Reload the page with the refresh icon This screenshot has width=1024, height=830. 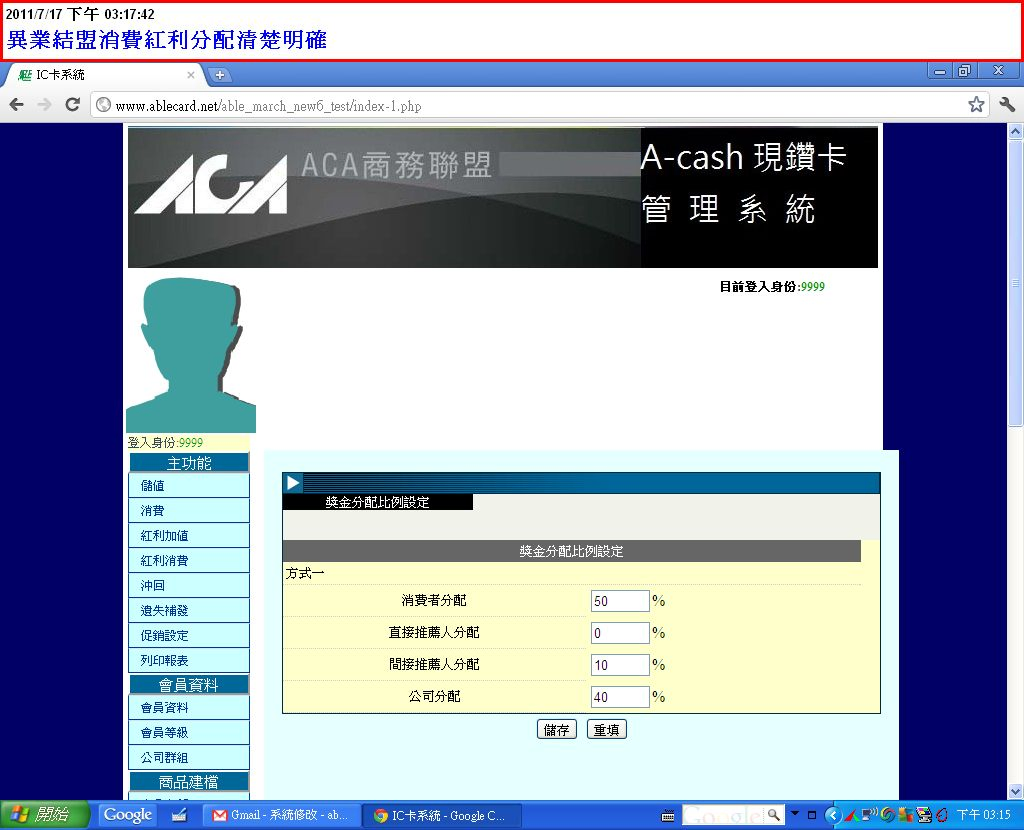click(72, 105)
